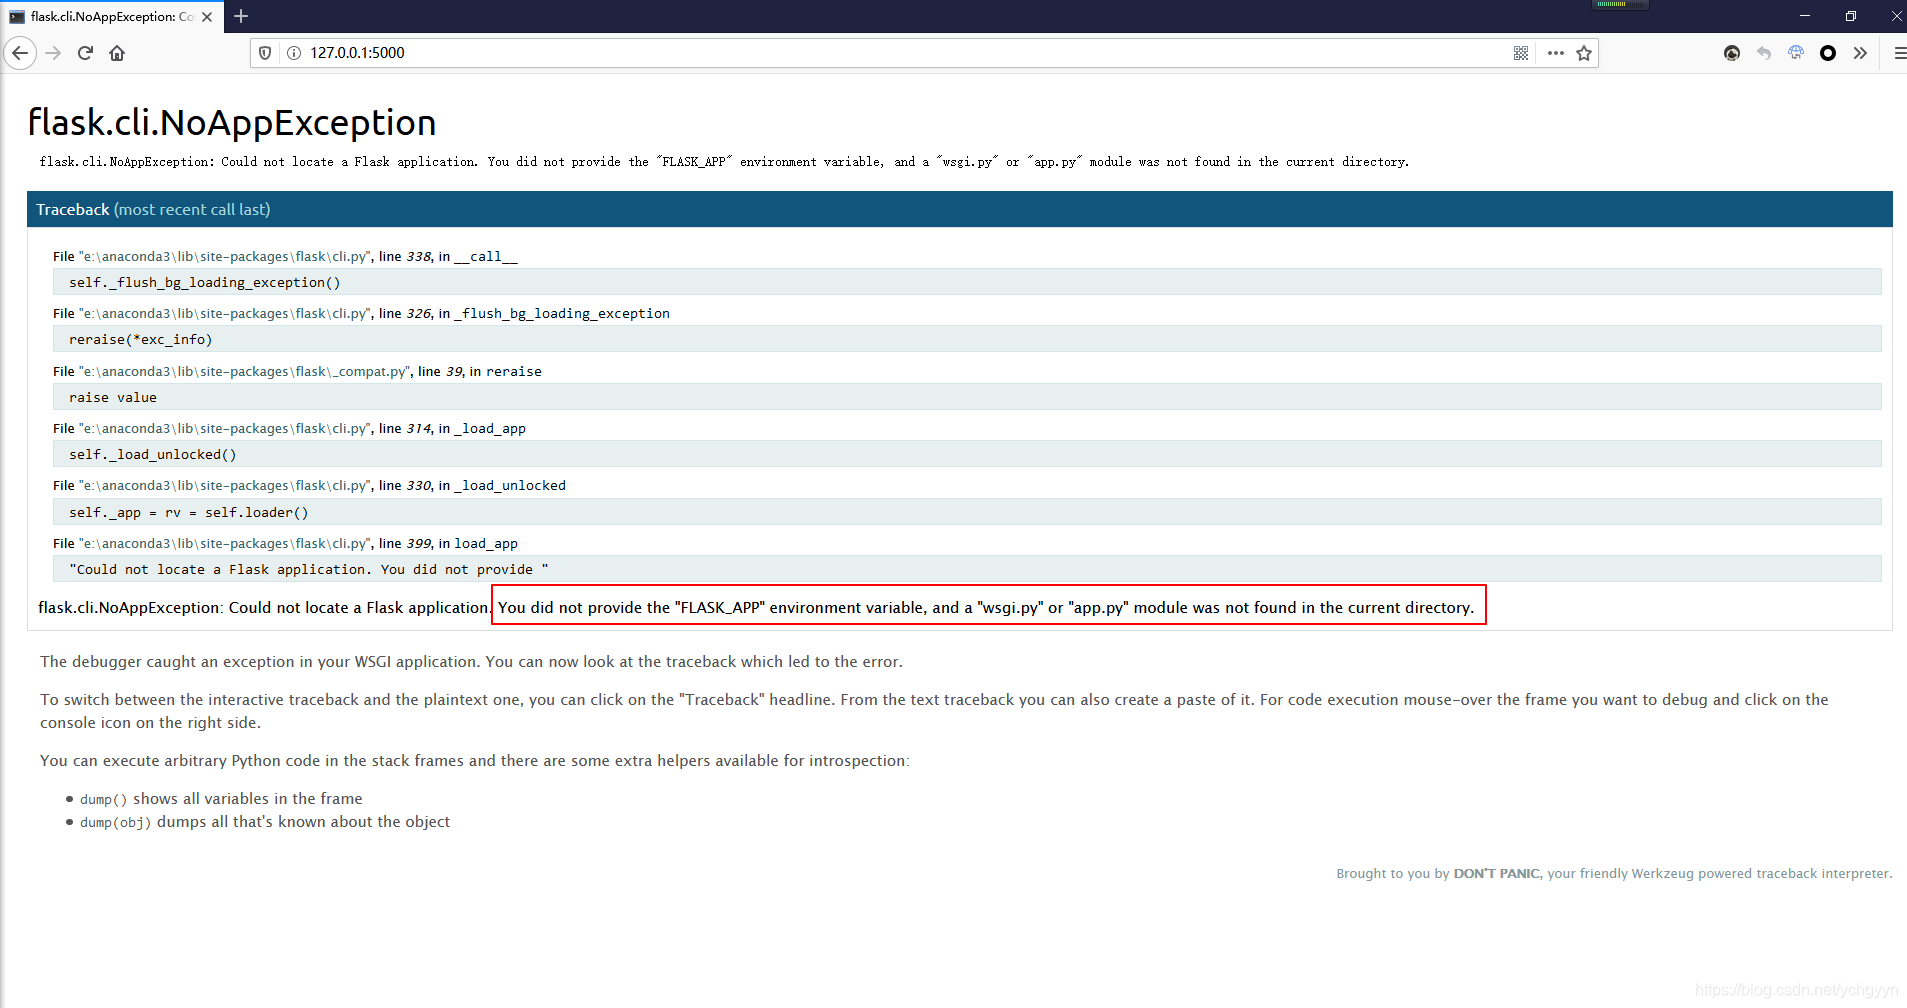Click the large flask.cli.NoAppException page heading
Screen dimensions: 1907x1008
232,122
